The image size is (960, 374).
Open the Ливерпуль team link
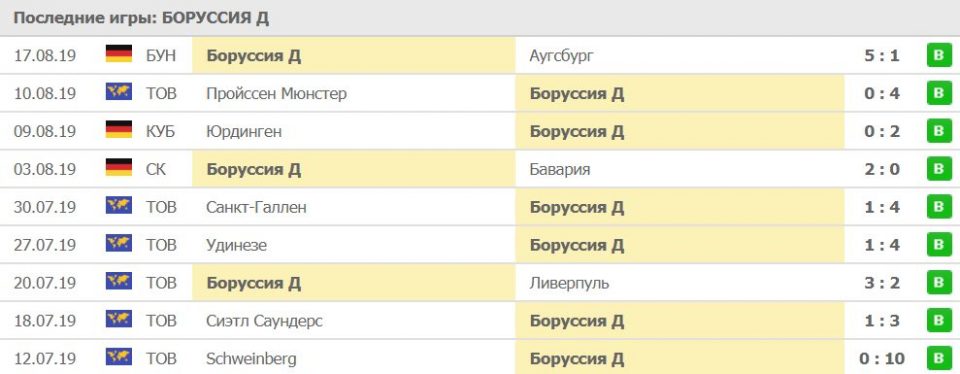(569, 283)
